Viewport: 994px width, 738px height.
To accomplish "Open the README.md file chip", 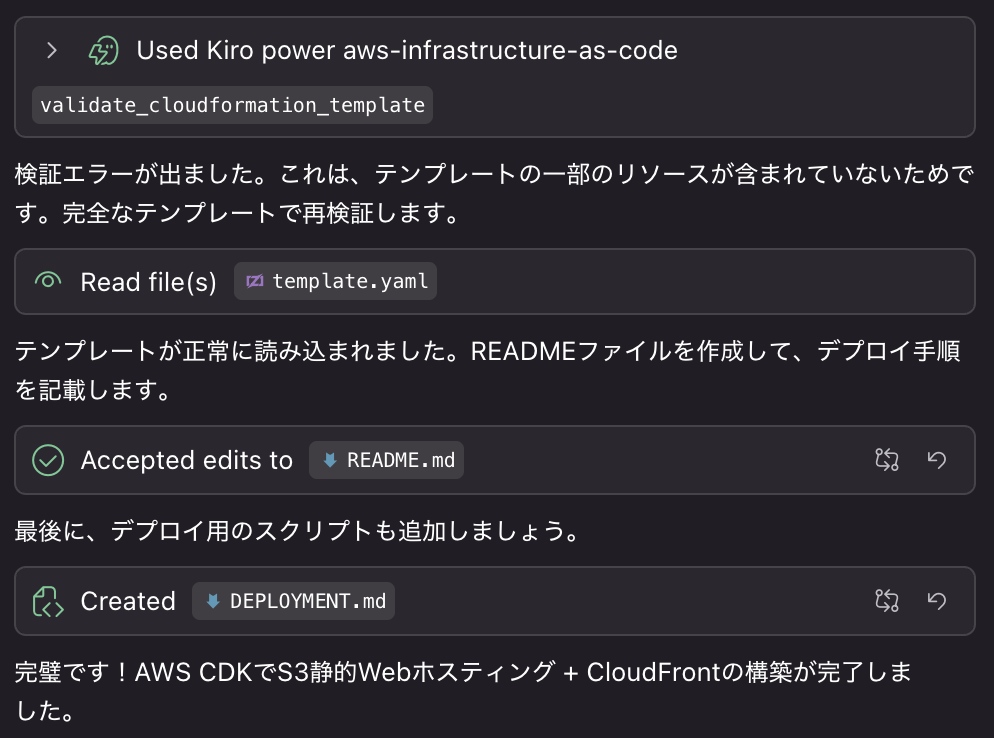I will click(x=386, y=460).
